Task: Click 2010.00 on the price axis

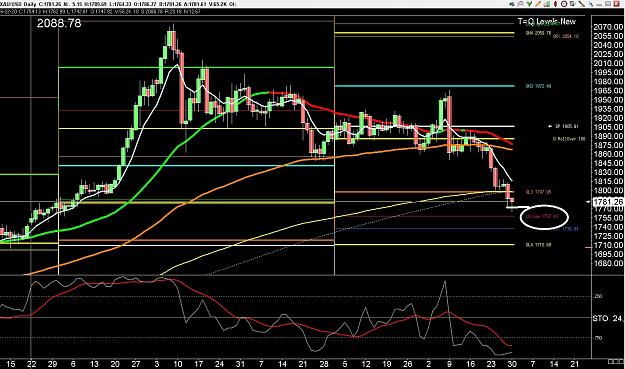Action: (608, 63)
